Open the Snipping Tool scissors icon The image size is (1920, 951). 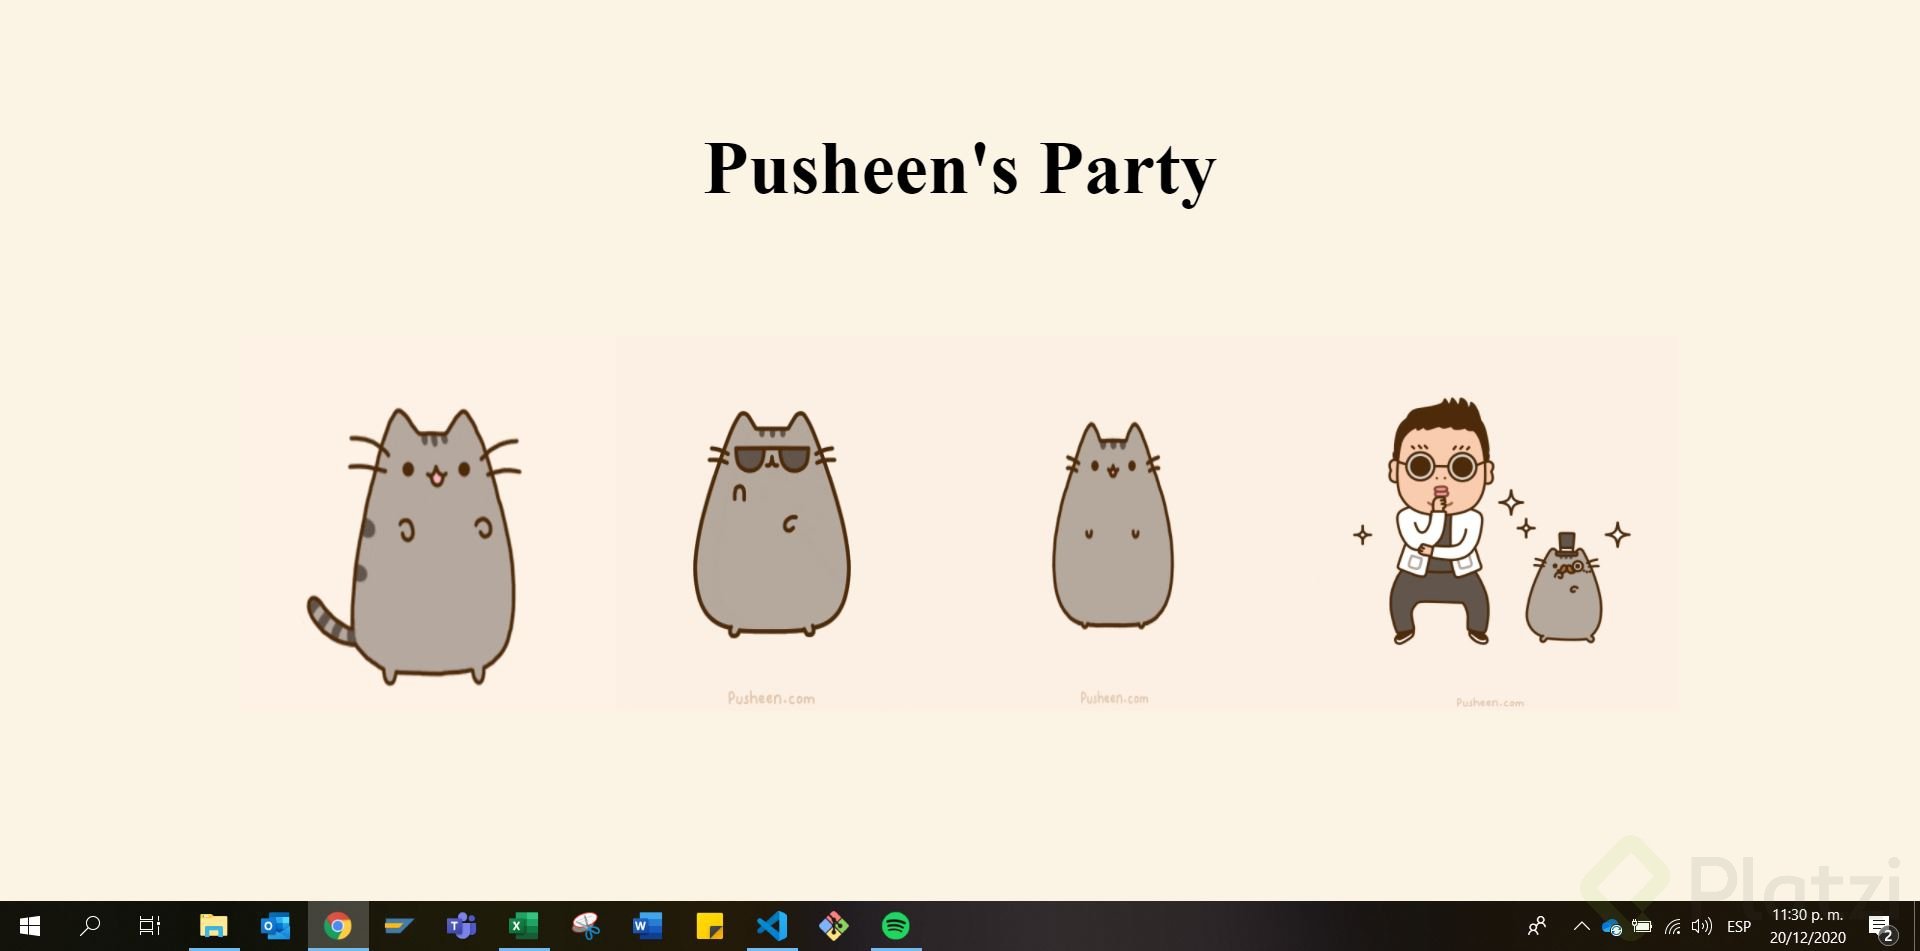586,926
